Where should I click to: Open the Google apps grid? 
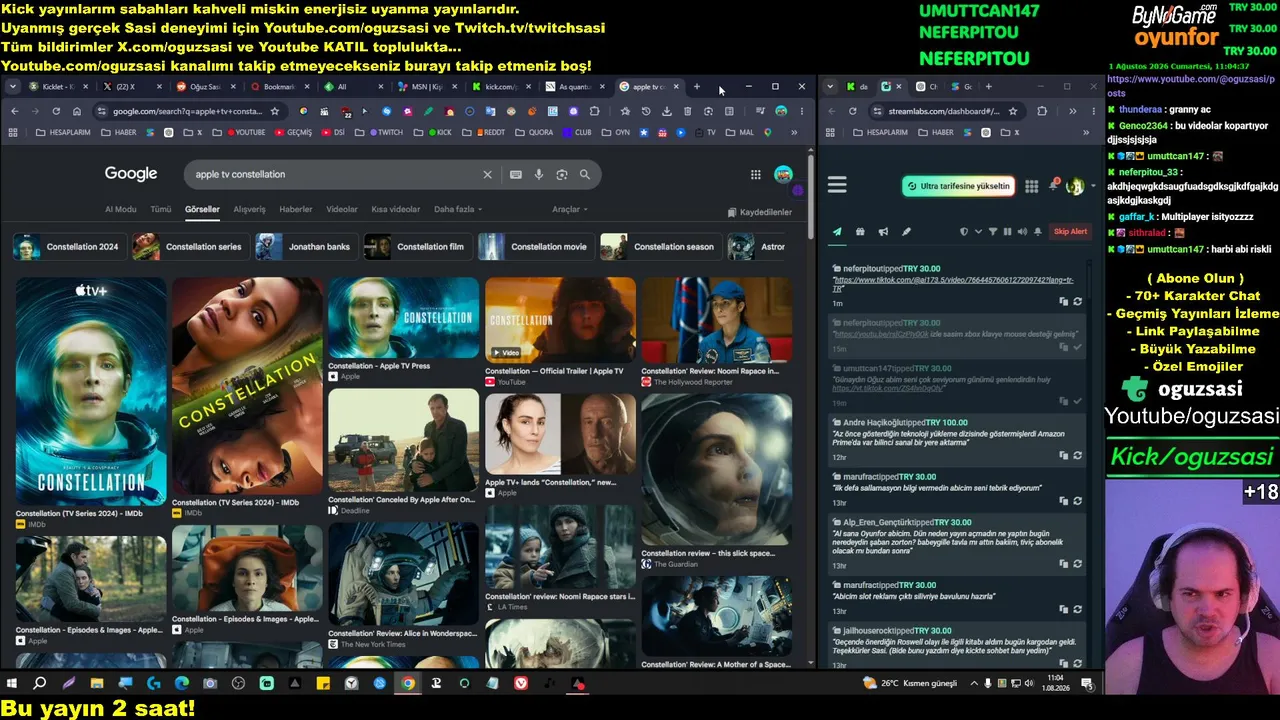pos(756,174)
